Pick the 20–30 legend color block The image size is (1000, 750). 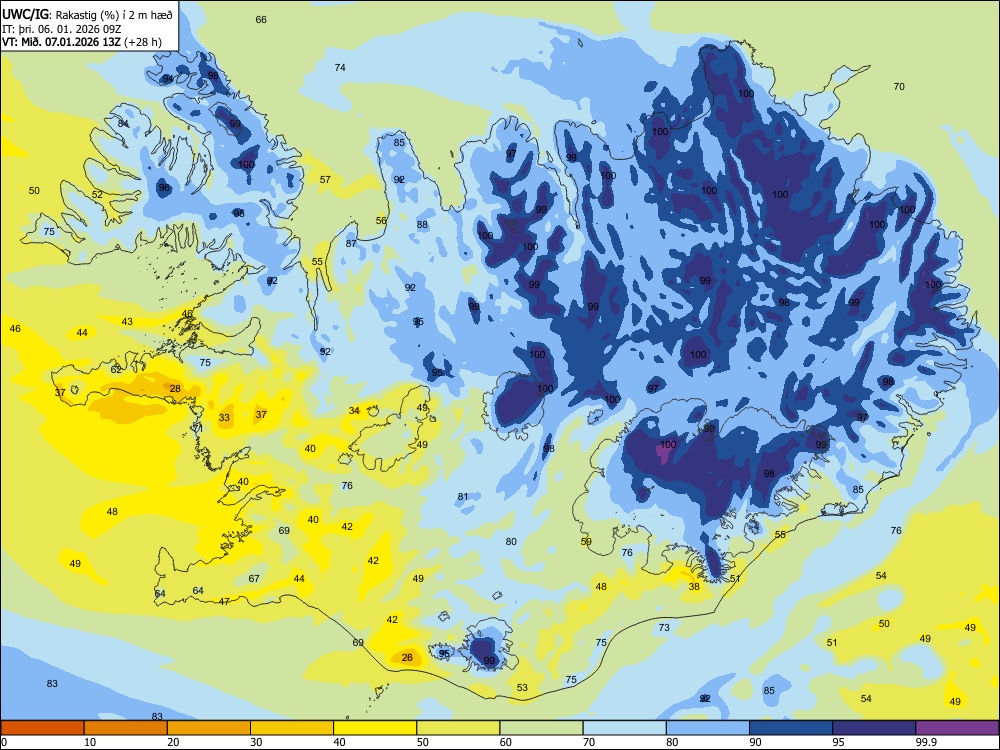[x=209, y=728]
